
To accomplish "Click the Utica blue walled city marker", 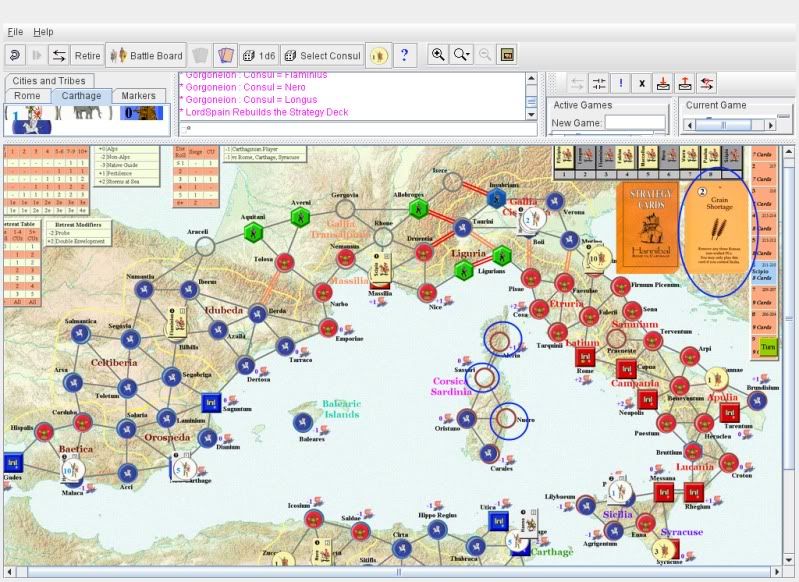I will tap(498, 521).
